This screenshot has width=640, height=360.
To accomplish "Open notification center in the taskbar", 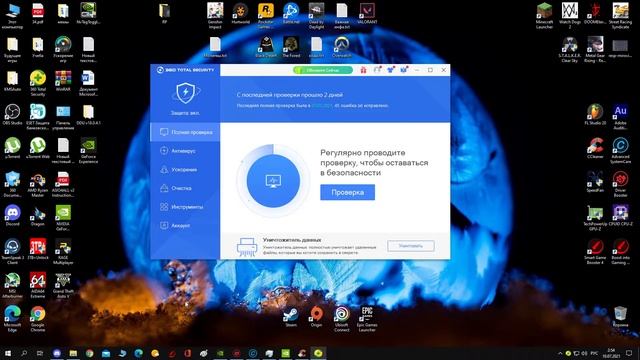I will click(x=629, y=353).
